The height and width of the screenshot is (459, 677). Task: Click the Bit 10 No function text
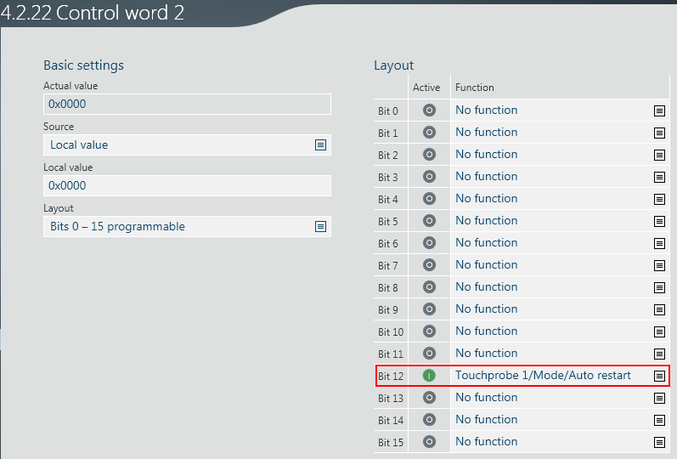point(487,332)
